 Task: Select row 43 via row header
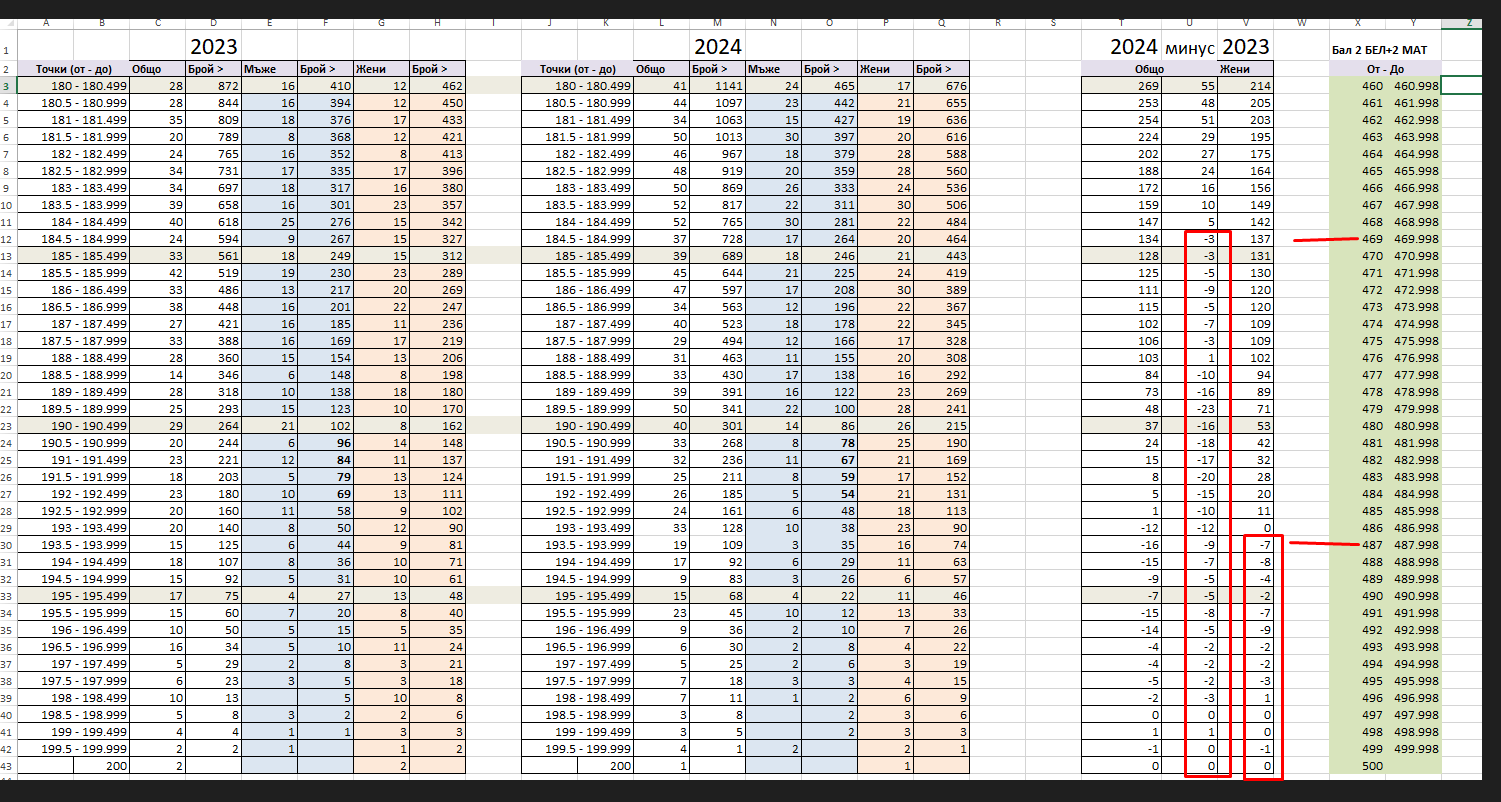[8, 766]
